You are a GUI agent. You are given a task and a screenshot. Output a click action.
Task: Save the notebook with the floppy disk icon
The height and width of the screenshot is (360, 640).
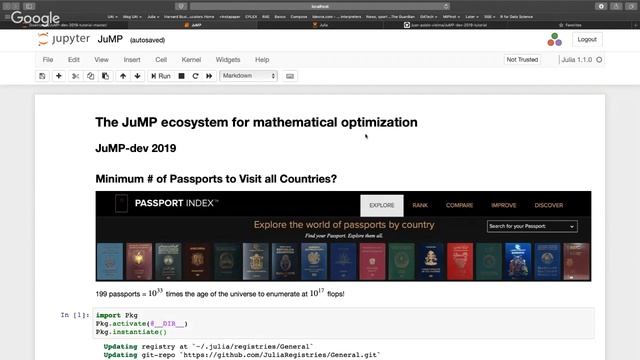[x=42, y=76]
